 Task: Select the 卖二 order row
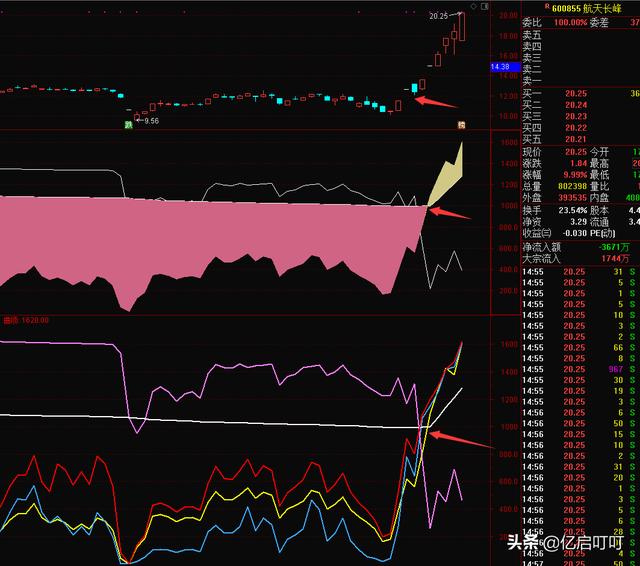[x=581, y=69]
